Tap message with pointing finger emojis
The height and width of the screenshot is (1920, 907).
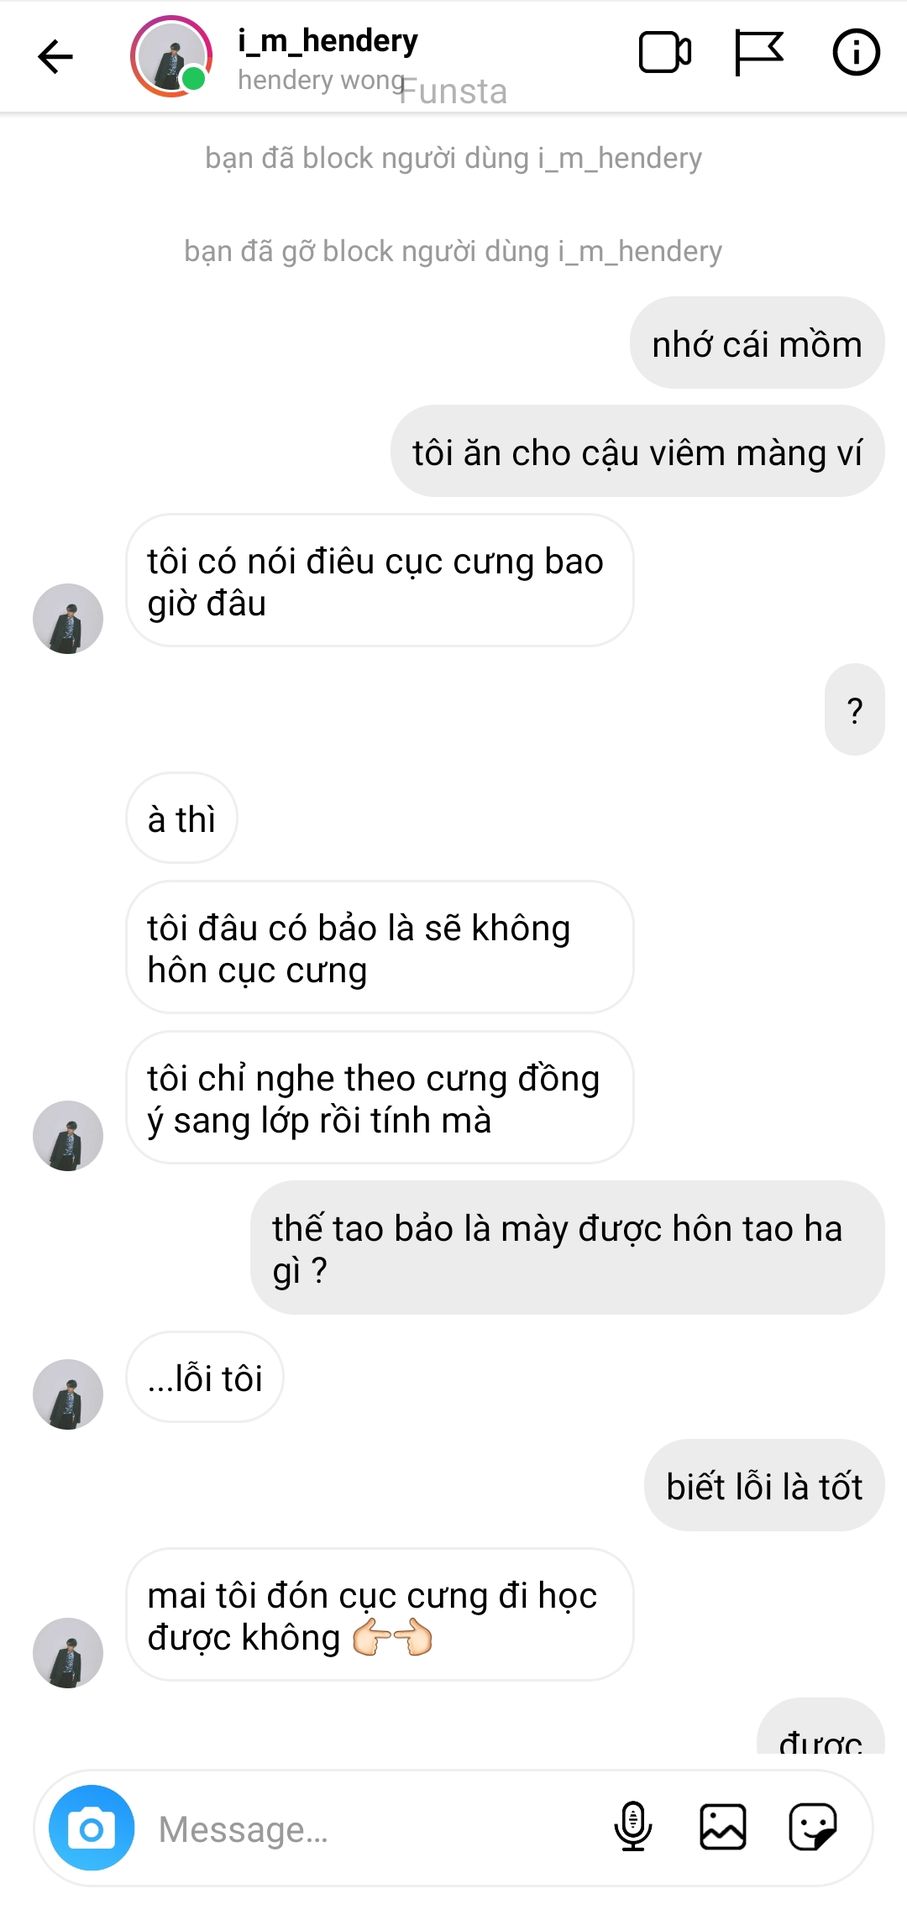coord(380,1615)
